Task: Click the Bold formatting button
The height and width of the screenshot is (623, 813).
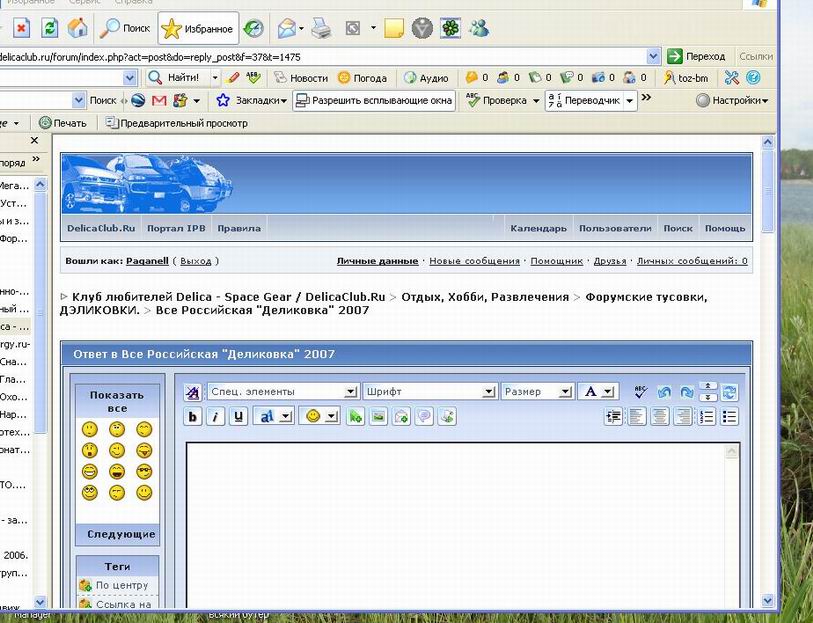Action: pos(193,417)
